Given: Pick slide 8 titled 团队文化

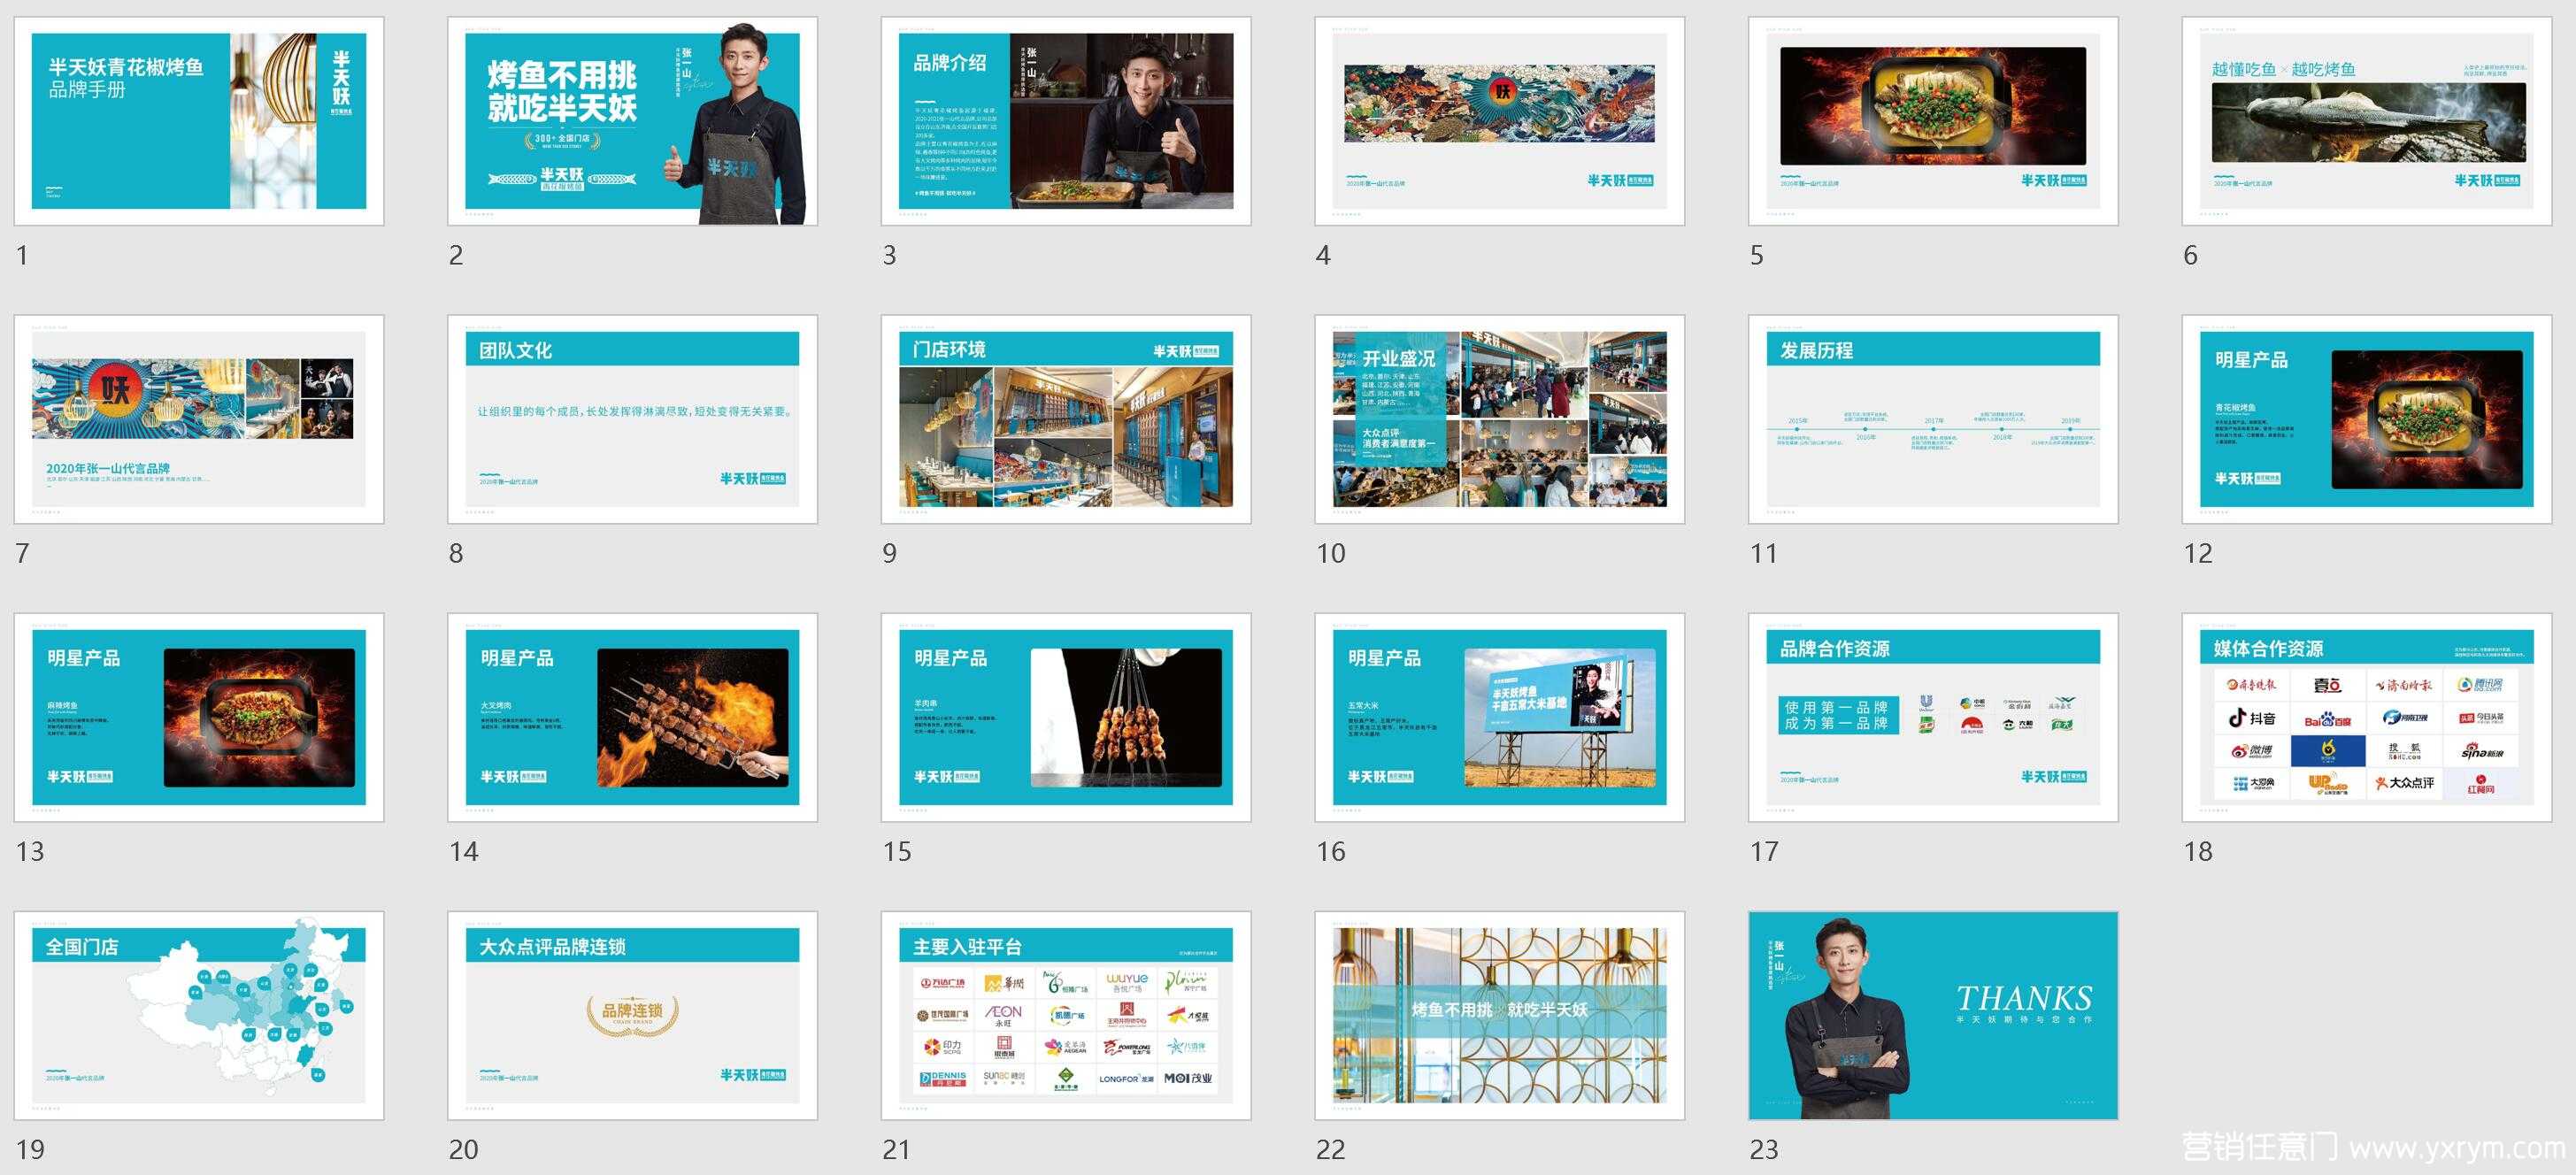Looking at the screenshot, I should point(632,419).
